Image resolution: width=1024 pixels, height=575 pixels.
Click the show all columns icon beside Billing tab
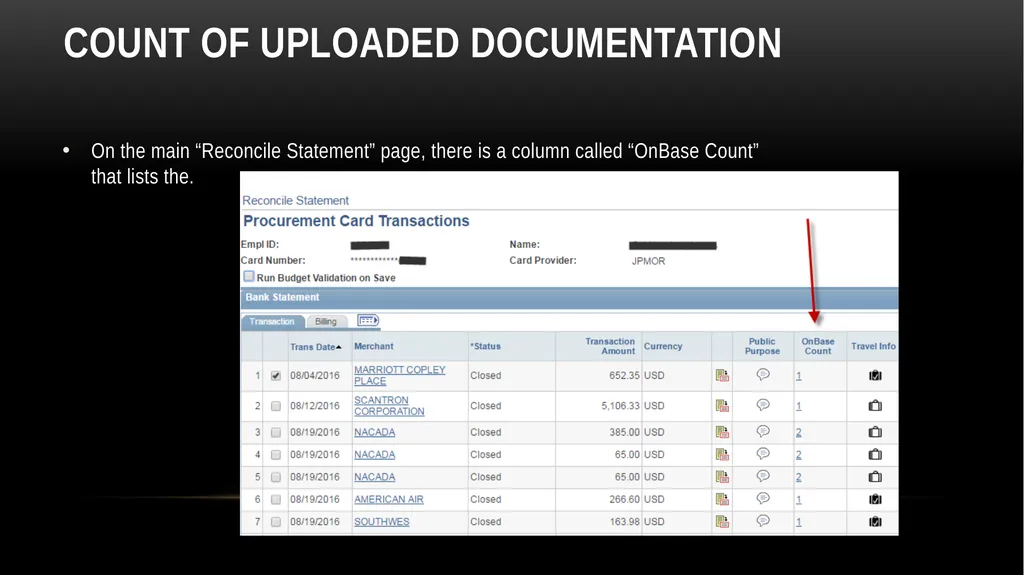(368, 320)
